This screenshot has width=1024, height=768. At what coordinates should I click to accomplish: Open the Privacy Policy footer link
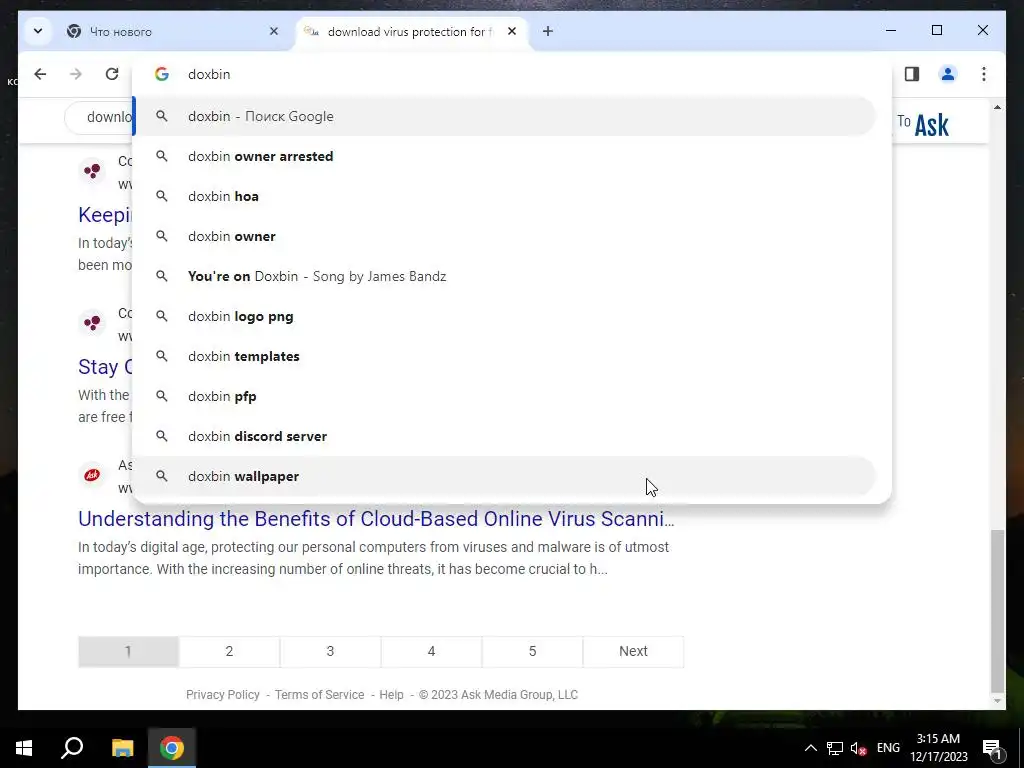[x=223, y=695]
